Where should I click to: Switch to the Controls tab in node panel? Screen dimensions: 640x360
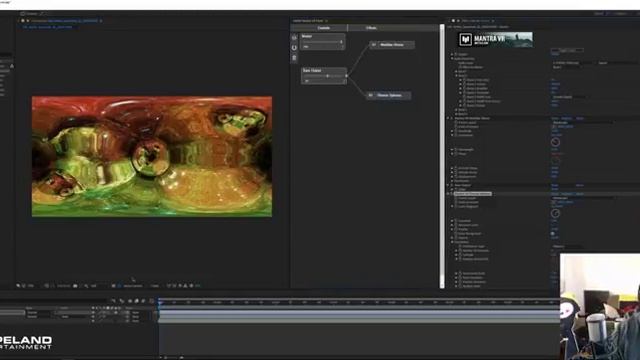click(x=323, y=28)
